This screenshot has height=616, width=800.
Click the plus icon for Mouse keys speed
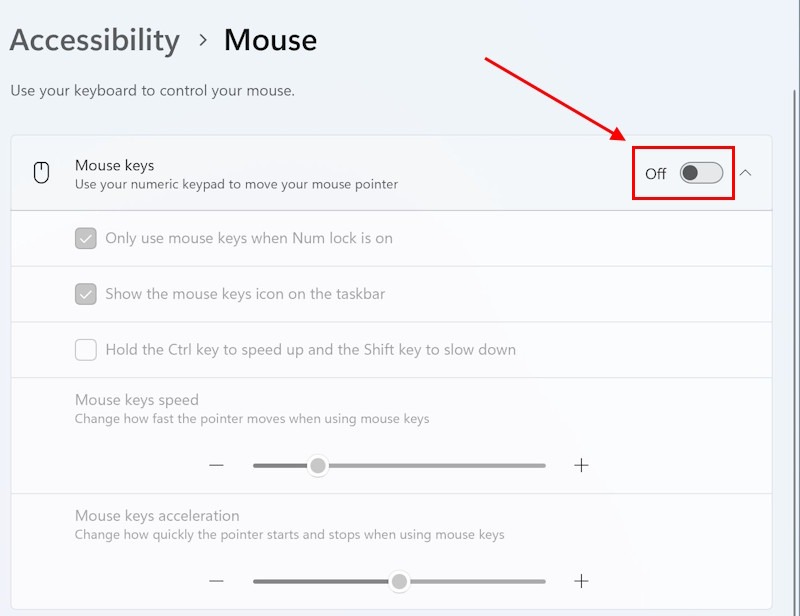click(x=581, y=465)
